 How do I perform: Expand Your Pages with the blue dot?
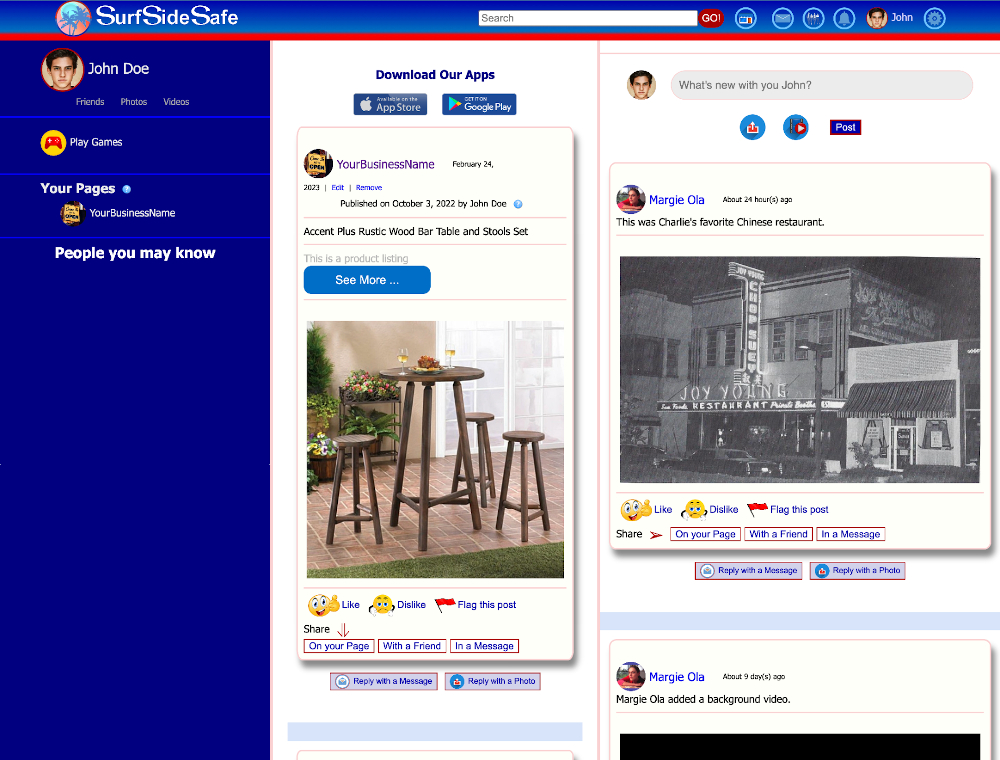pos(126,188)
